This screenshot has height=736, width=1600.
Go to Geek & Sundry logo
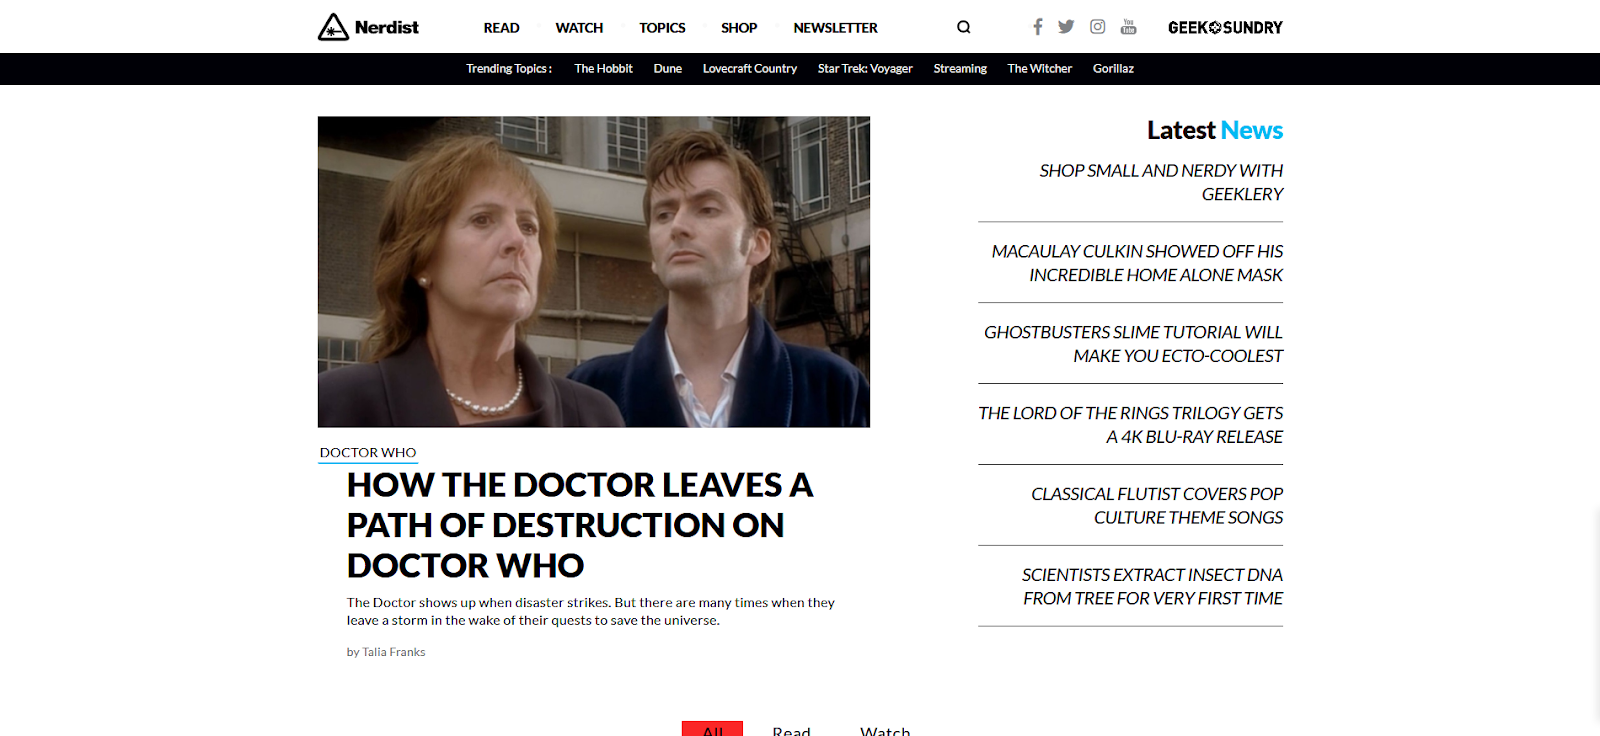click(1225, 28)
